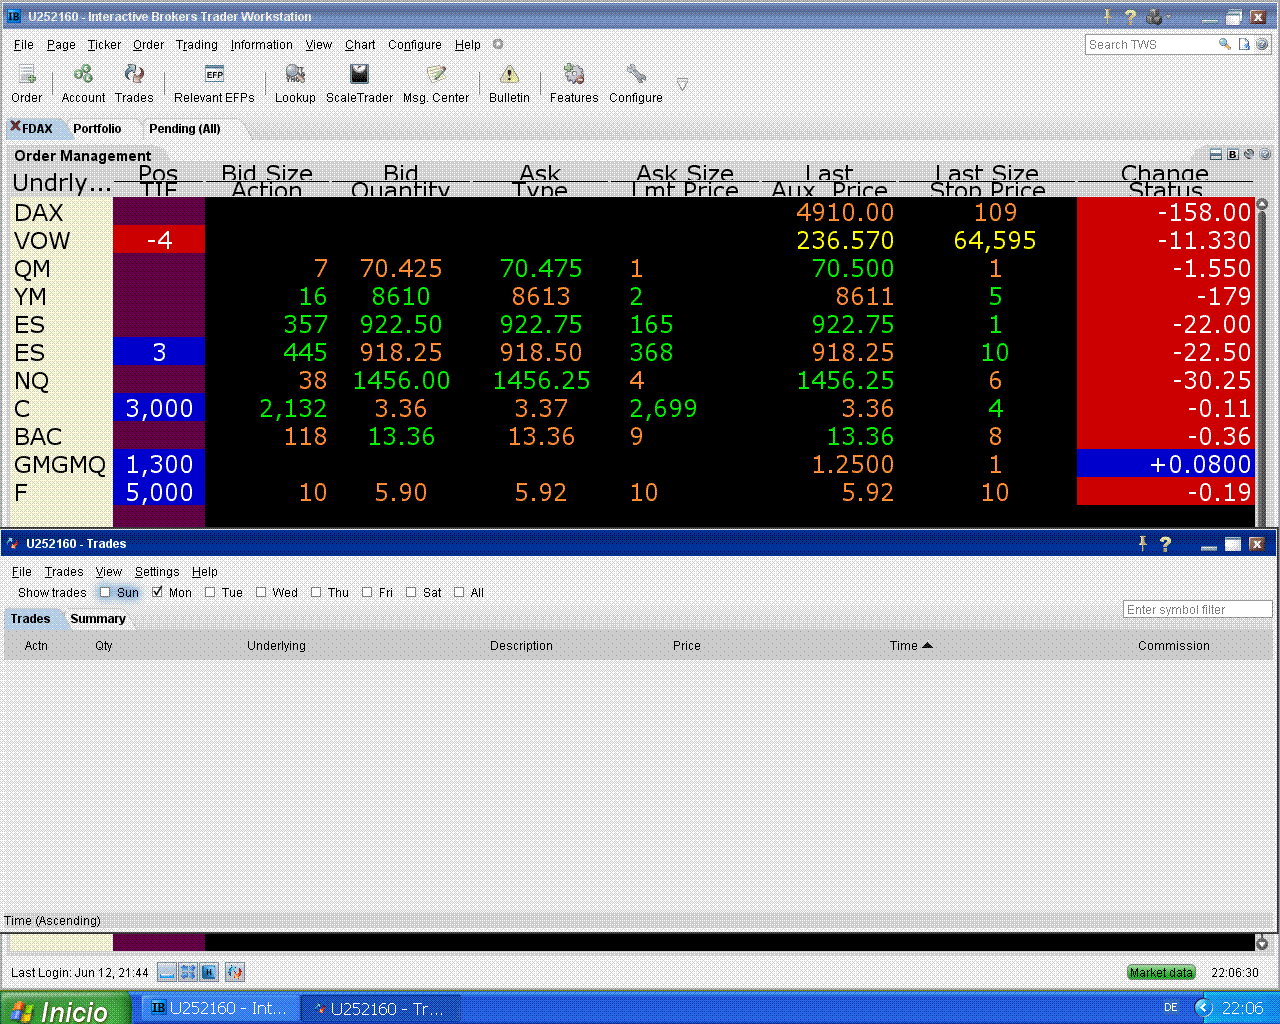Viewport: 1280px width, 1024px height.
Task: Click the H status bar icon
Action: tap(209, 972)
